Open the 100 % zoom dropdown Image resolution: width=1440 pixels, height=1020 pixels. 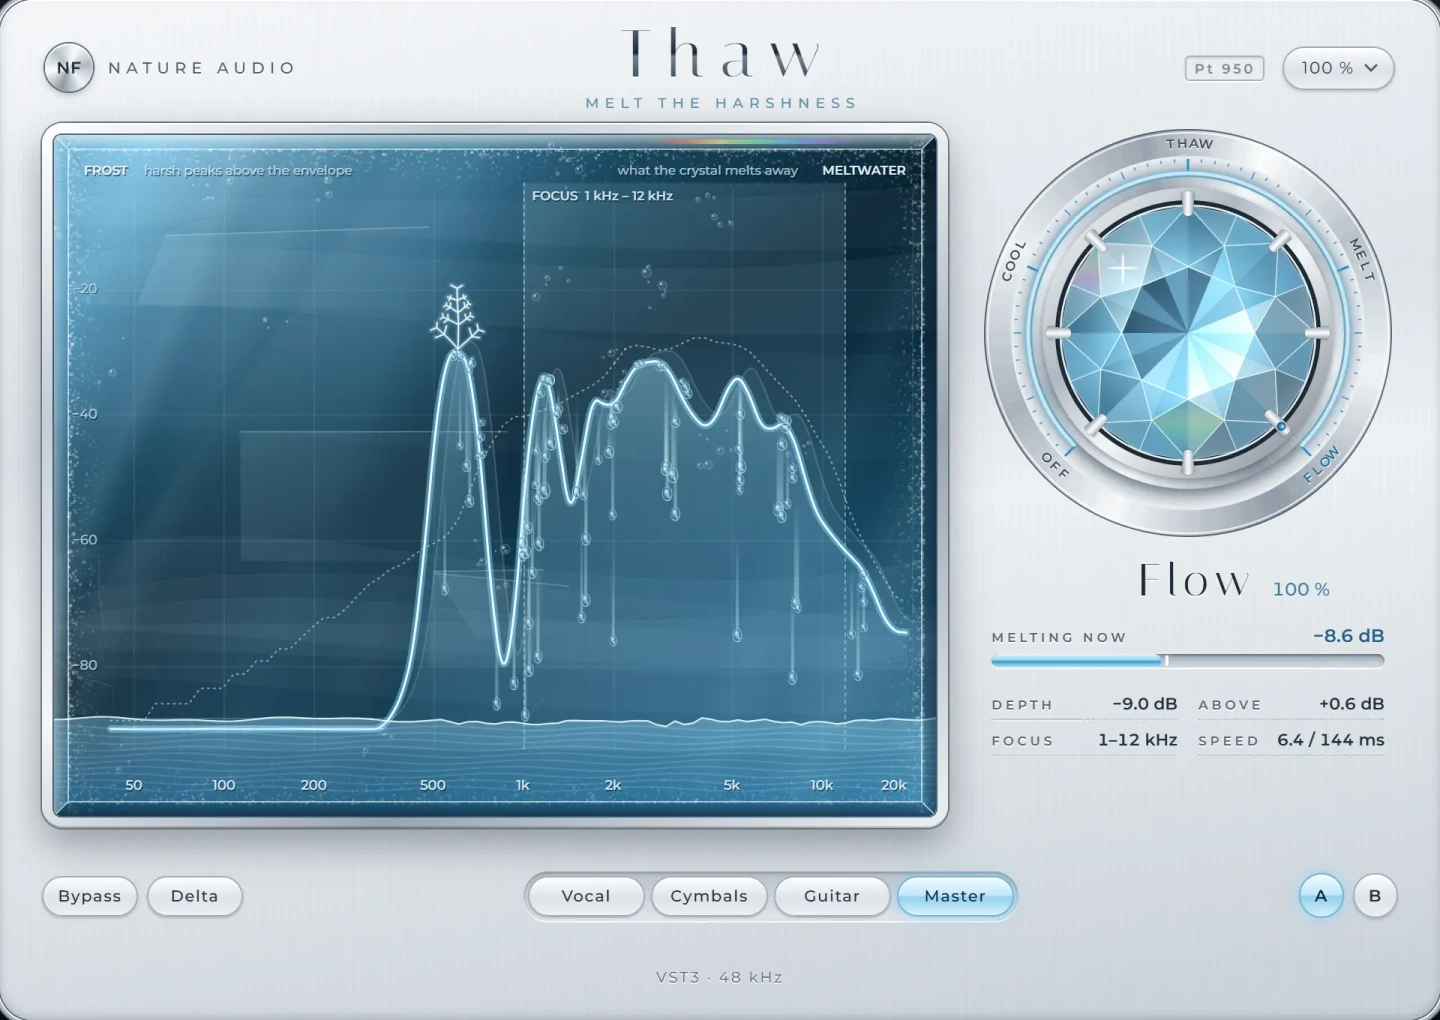(1338, 68)
